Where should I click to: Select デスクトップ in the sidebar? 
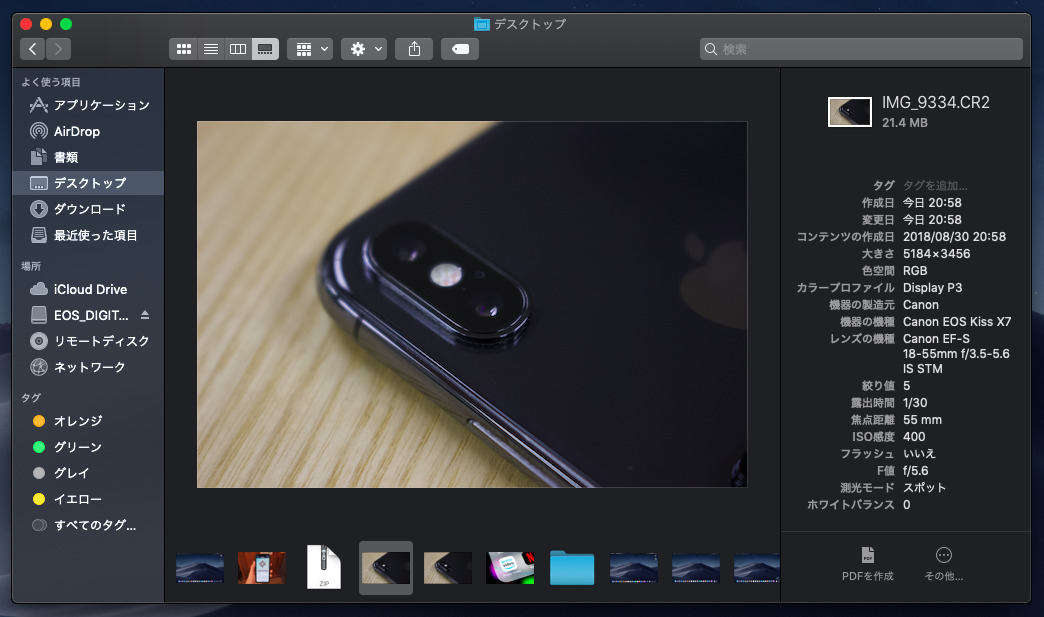click(x=88, y=183)
